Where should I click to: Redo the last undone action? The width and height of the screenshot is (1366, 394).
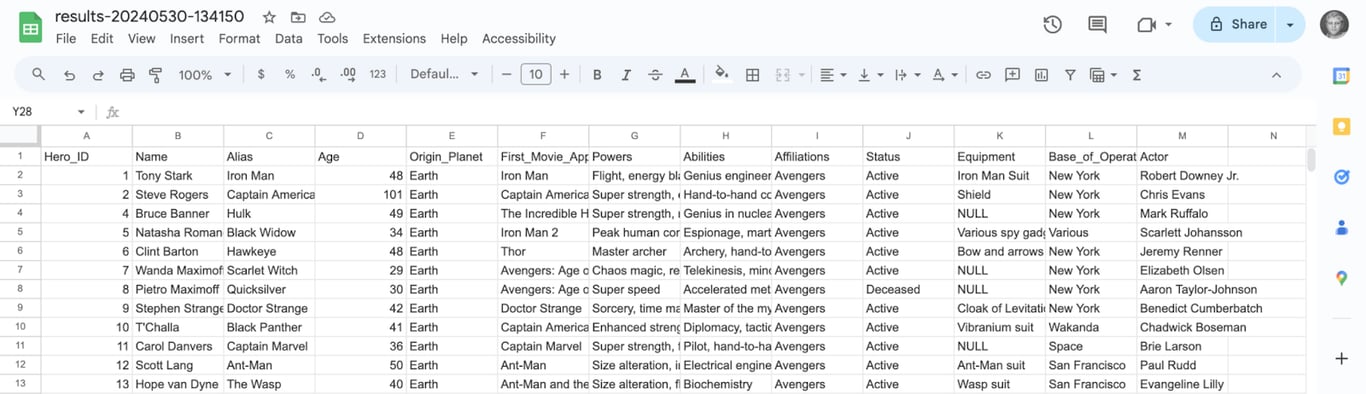pyautogui.click(x=98, y=75)
